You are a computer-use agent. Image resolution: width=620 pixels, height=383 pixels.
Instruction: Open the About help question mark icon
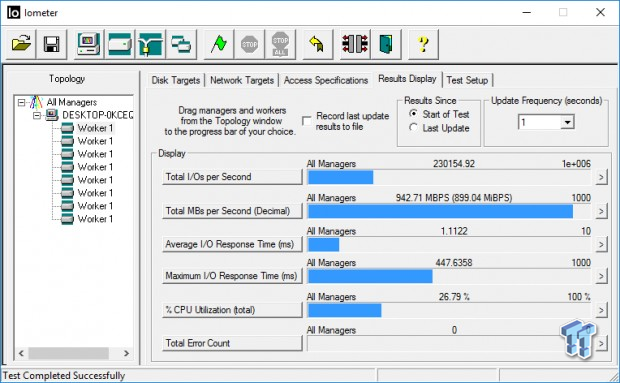point(423,44)
